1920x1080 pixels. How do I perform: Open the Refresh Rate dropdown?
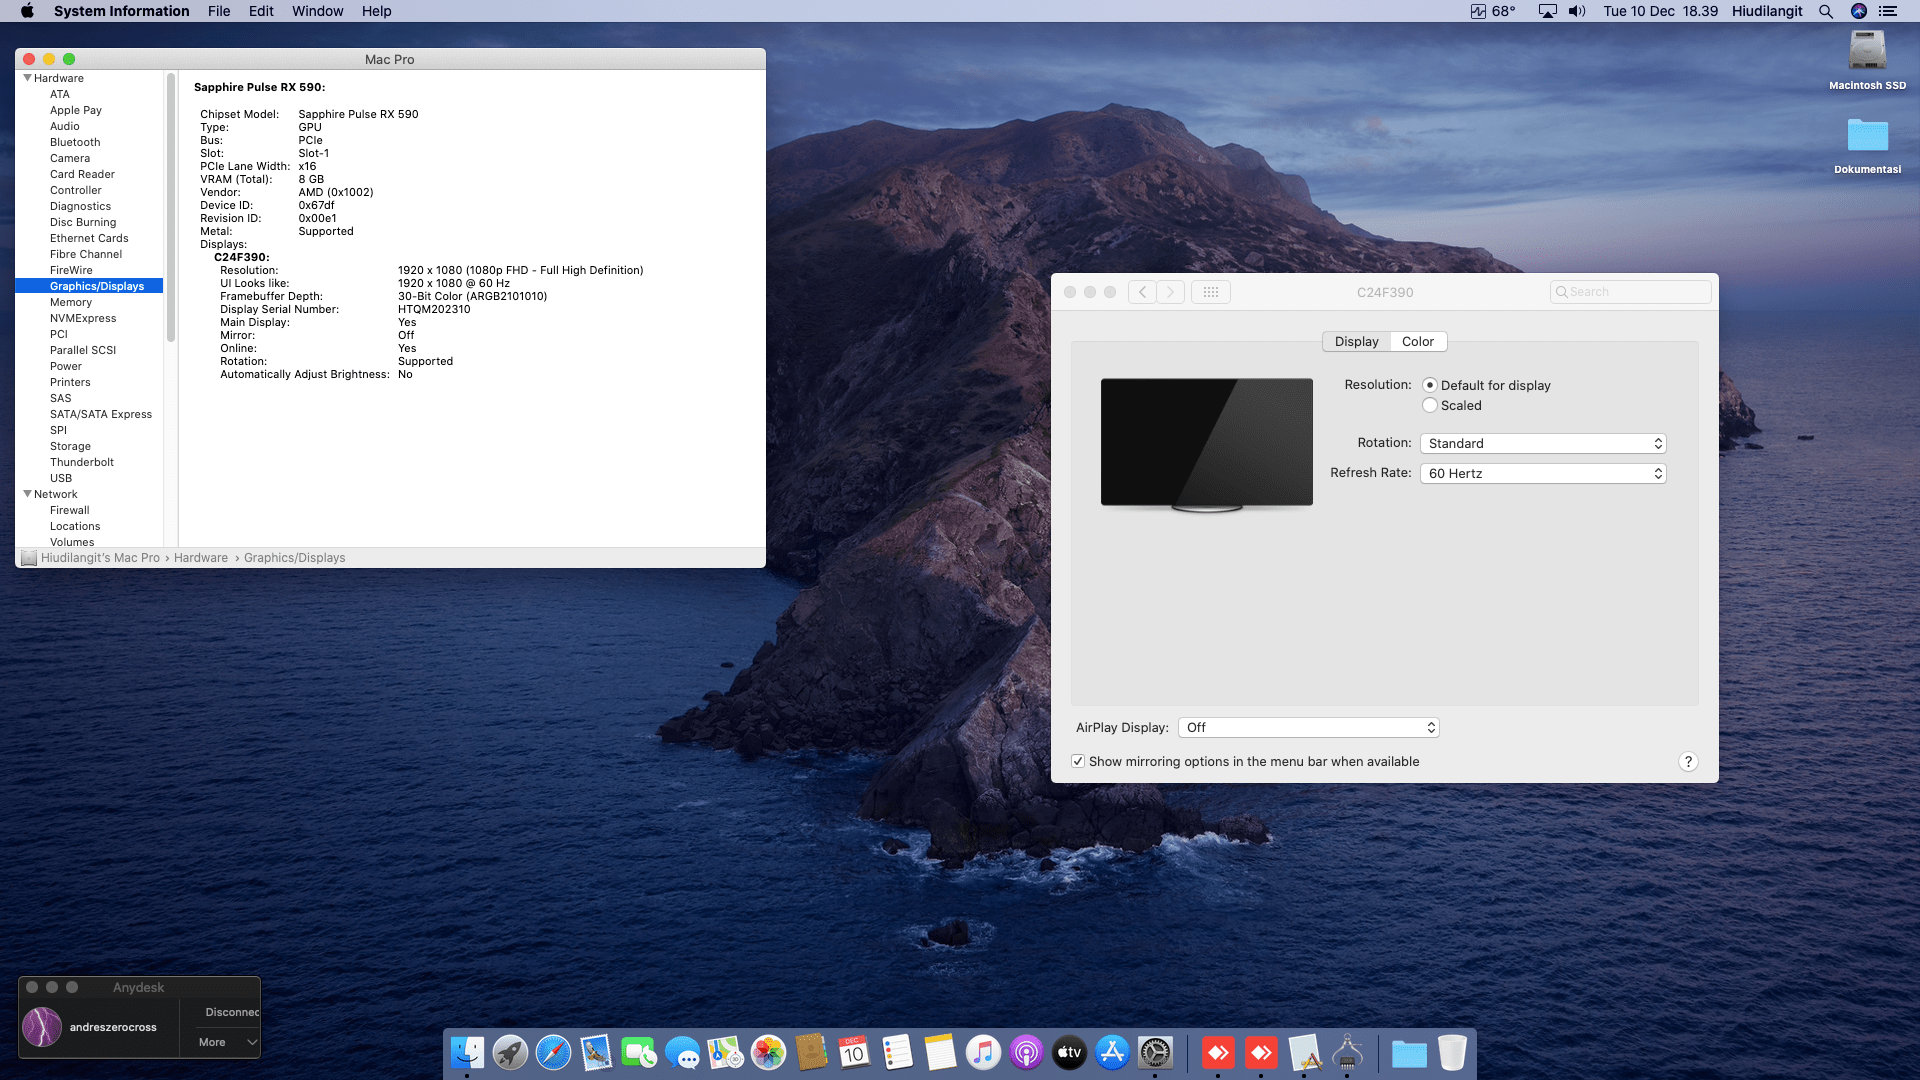pos(1543,473)
